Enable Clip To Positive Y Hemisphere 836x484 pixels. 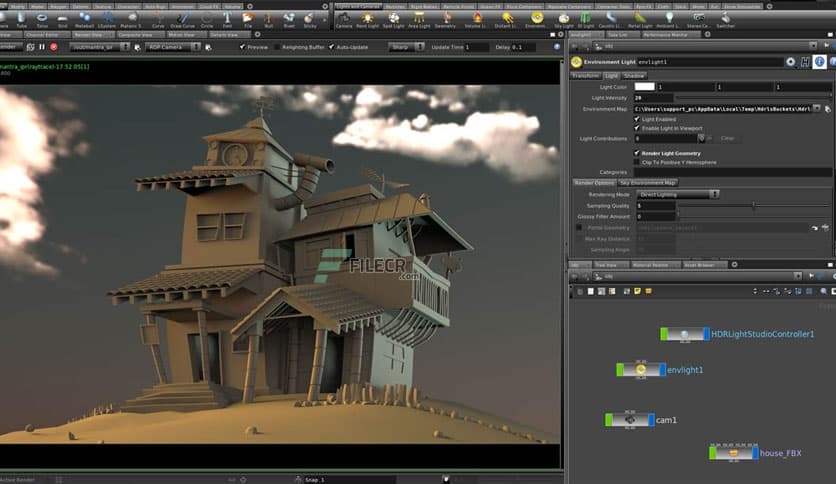click(637, 162)
